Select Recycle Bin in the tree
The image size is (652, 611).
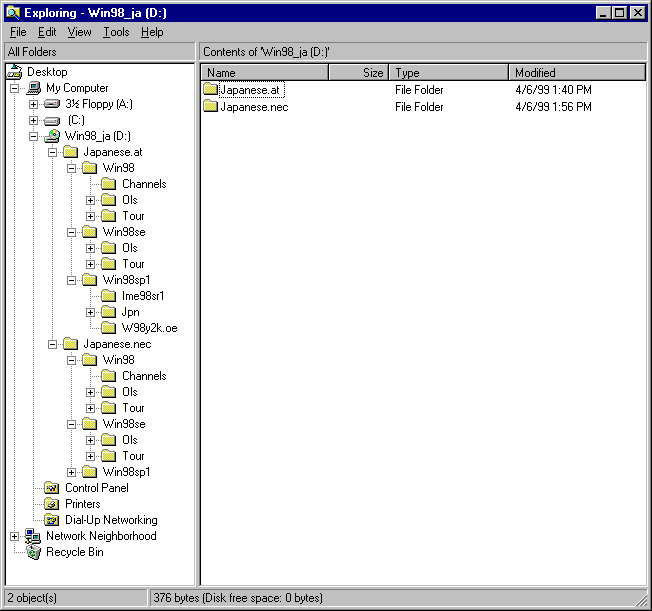coord(75,552)
